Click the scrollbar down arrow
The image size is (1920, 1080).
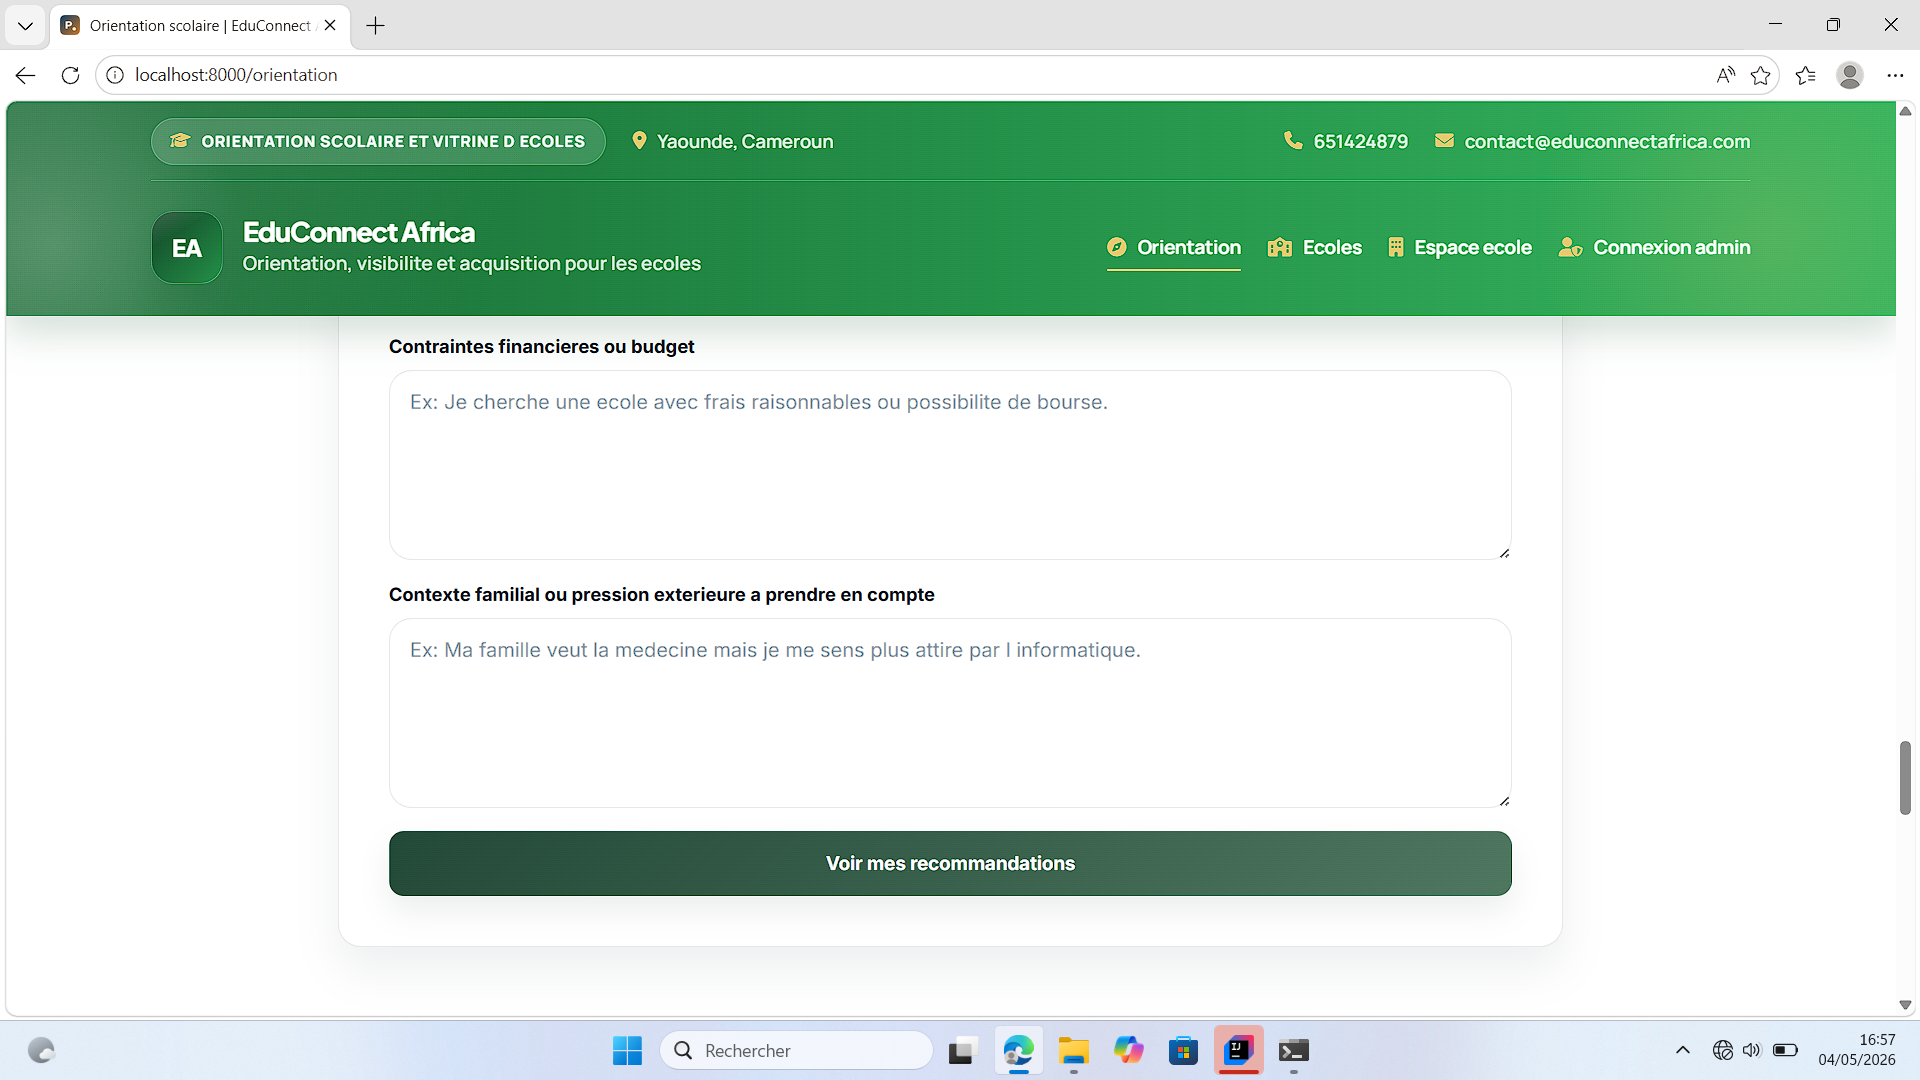(1905, 1005)
